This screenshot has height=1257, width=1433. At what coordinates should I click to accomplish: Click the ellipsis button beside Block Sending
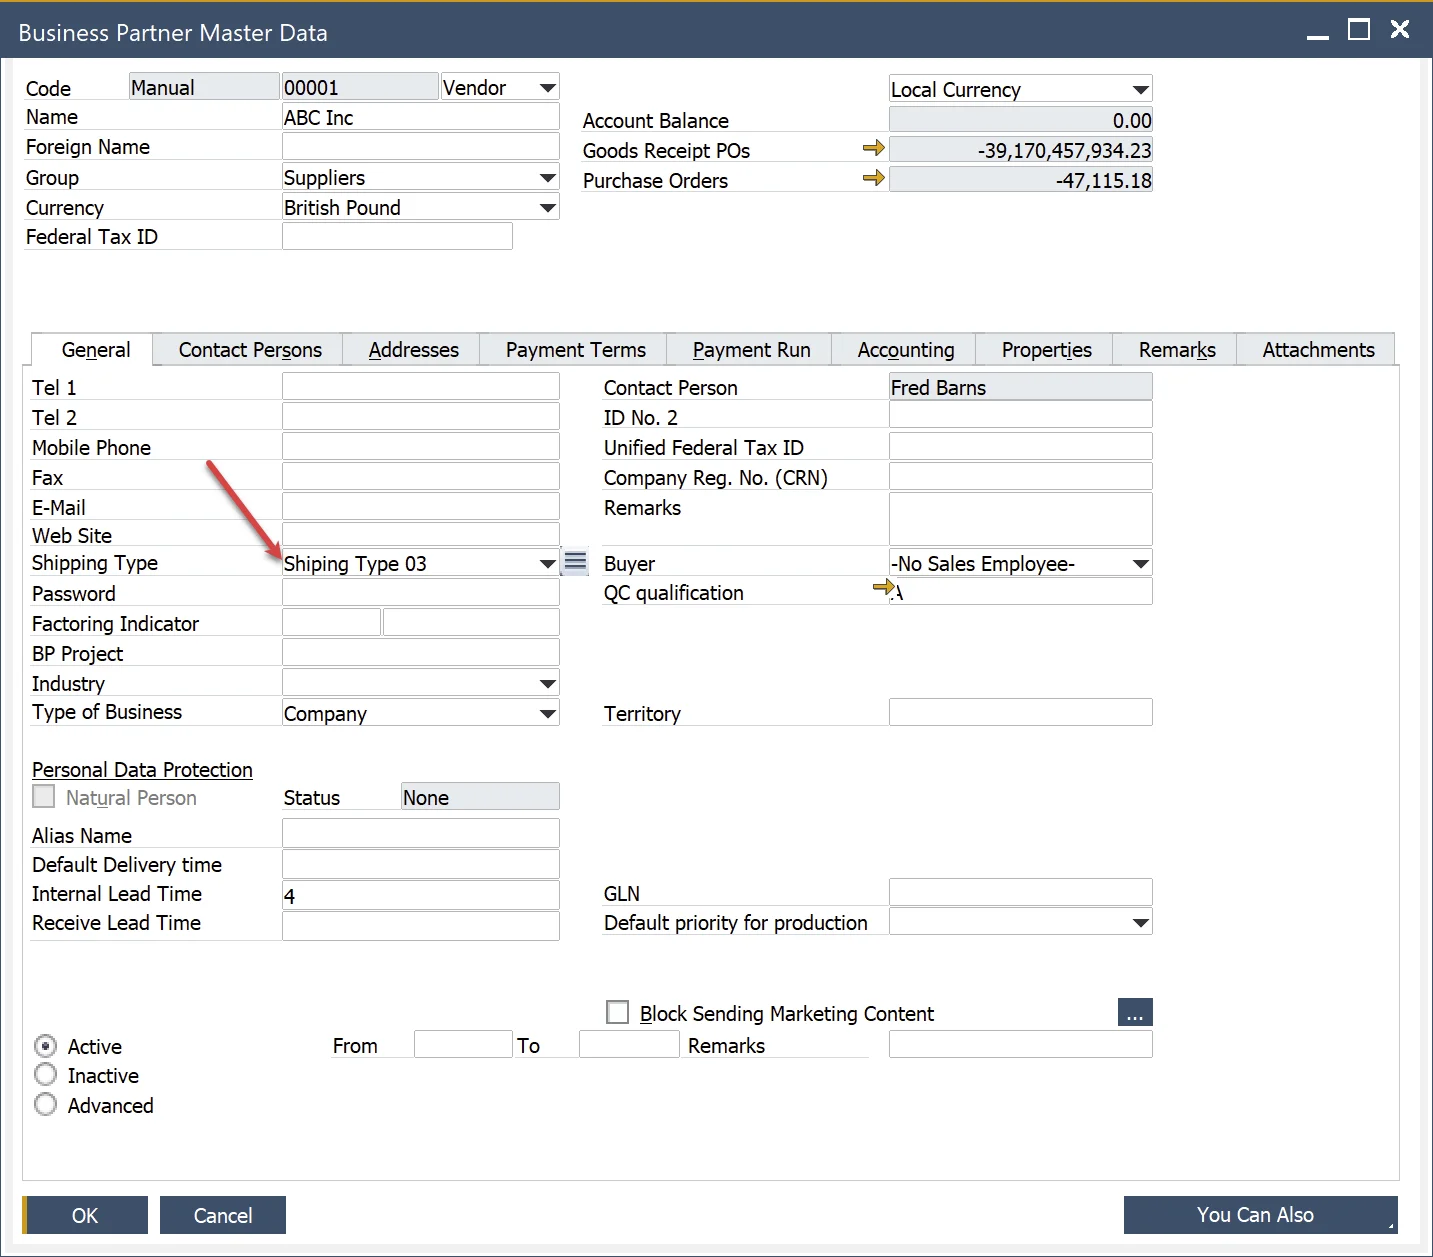point(1135,1013)
